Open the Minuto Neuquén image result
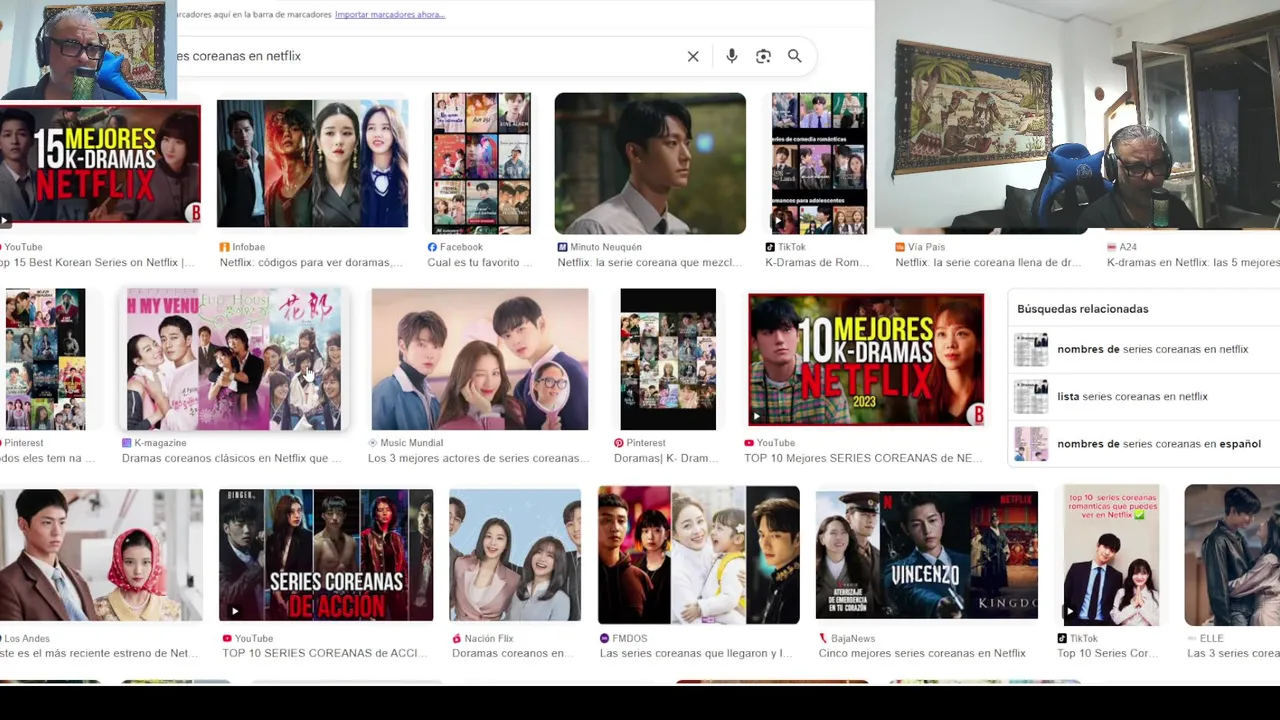The height and width of the screenshot is (720, 1280). point(650,163)
